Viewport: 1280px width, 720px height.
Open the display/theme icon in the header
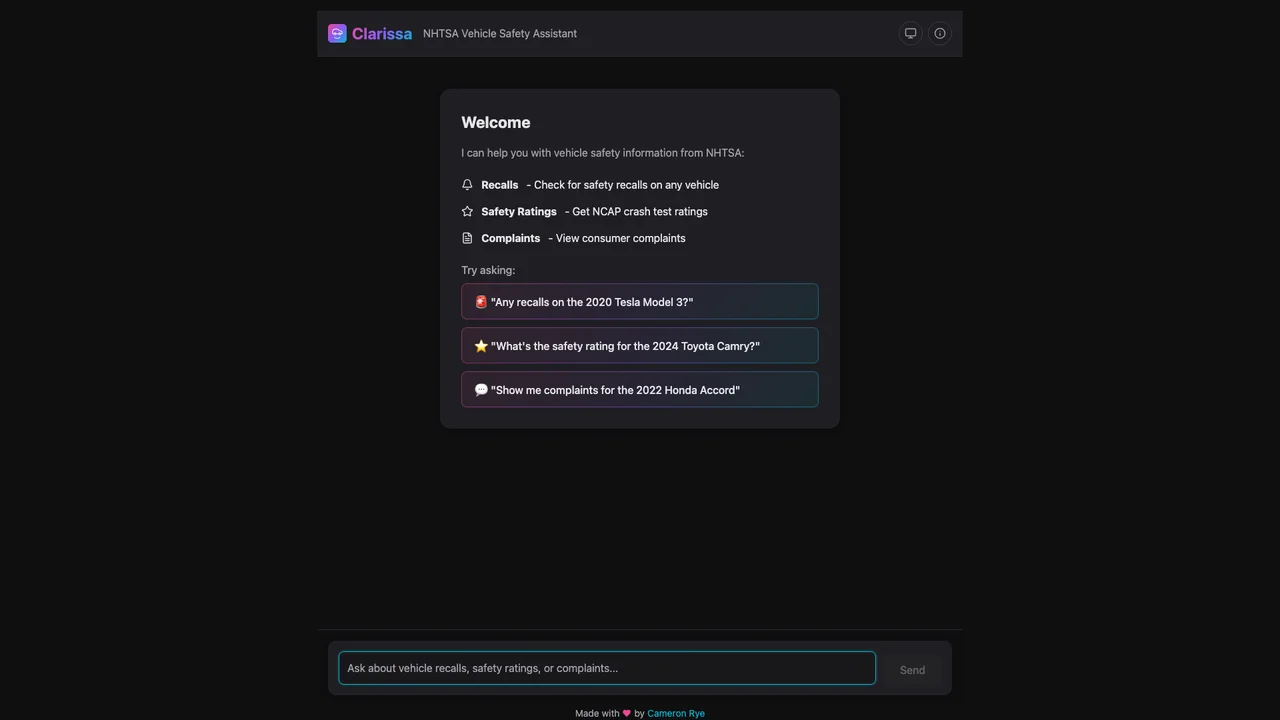[x=910, y=33]
